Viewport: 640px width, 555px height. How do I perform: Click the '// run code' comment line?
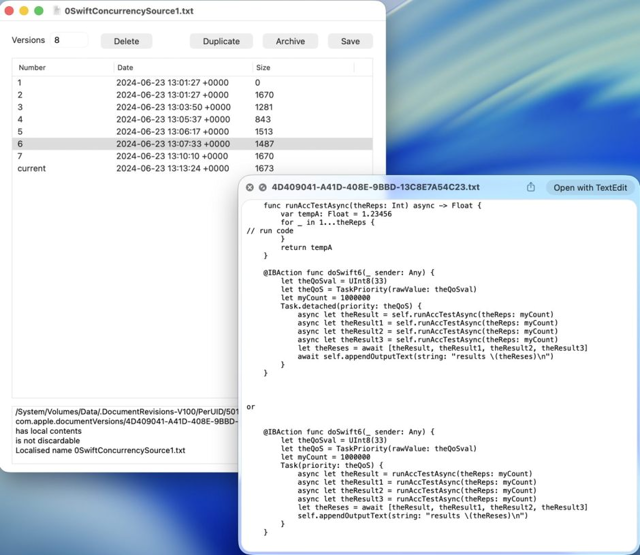click(x=270, y=231)
